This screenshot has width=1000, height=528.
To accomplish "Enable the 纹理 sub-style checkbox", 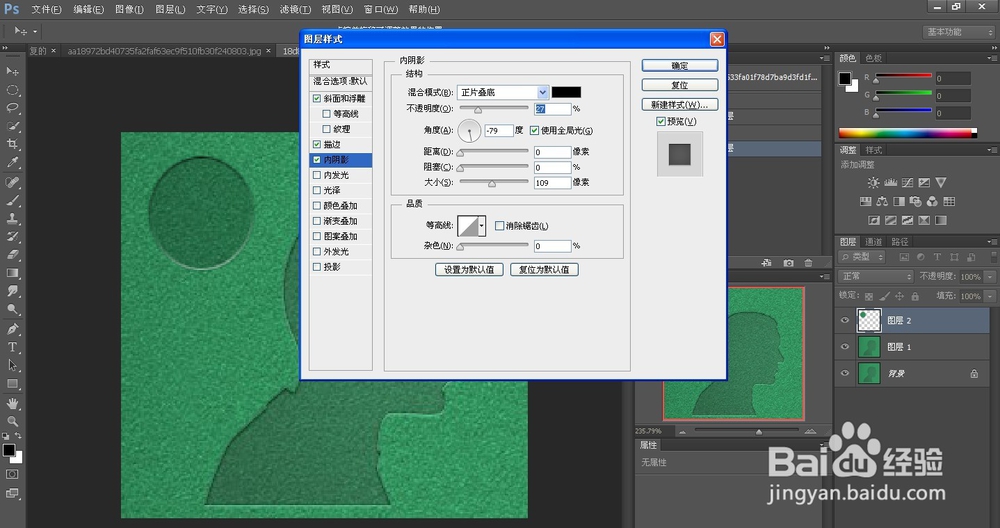I will point(327,129).
